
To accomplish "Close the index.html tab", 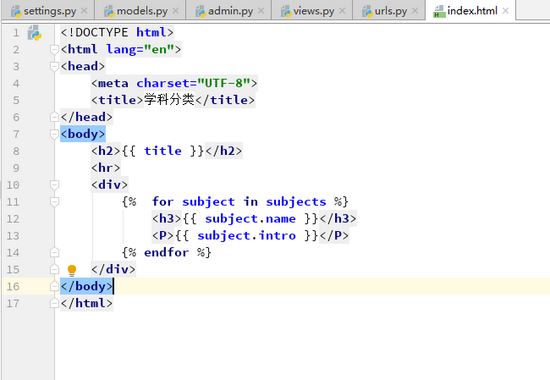I will pos(505,11).
